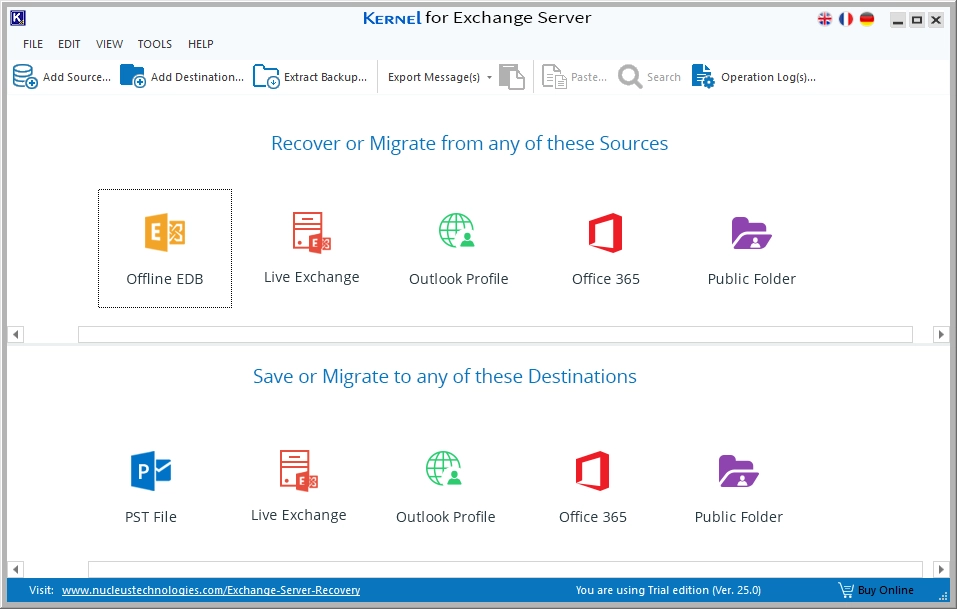Click the Trial edition version text
The image size is (957, 609).
(668, 590)
